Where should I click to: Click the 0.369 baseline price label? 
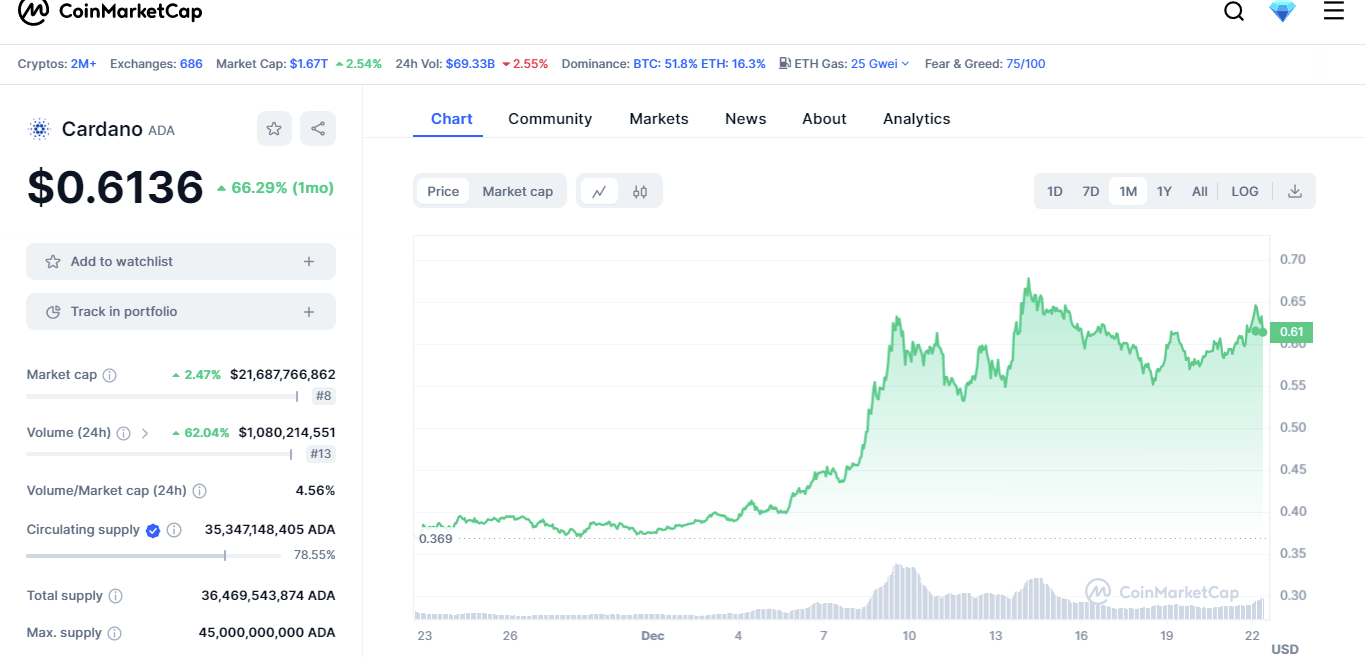click(x=435, y=538)
